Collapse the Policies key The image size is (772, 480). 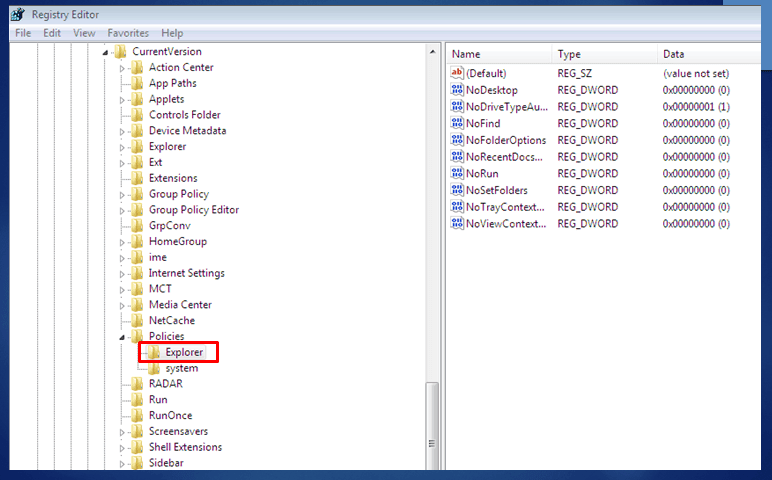[122, 337]
